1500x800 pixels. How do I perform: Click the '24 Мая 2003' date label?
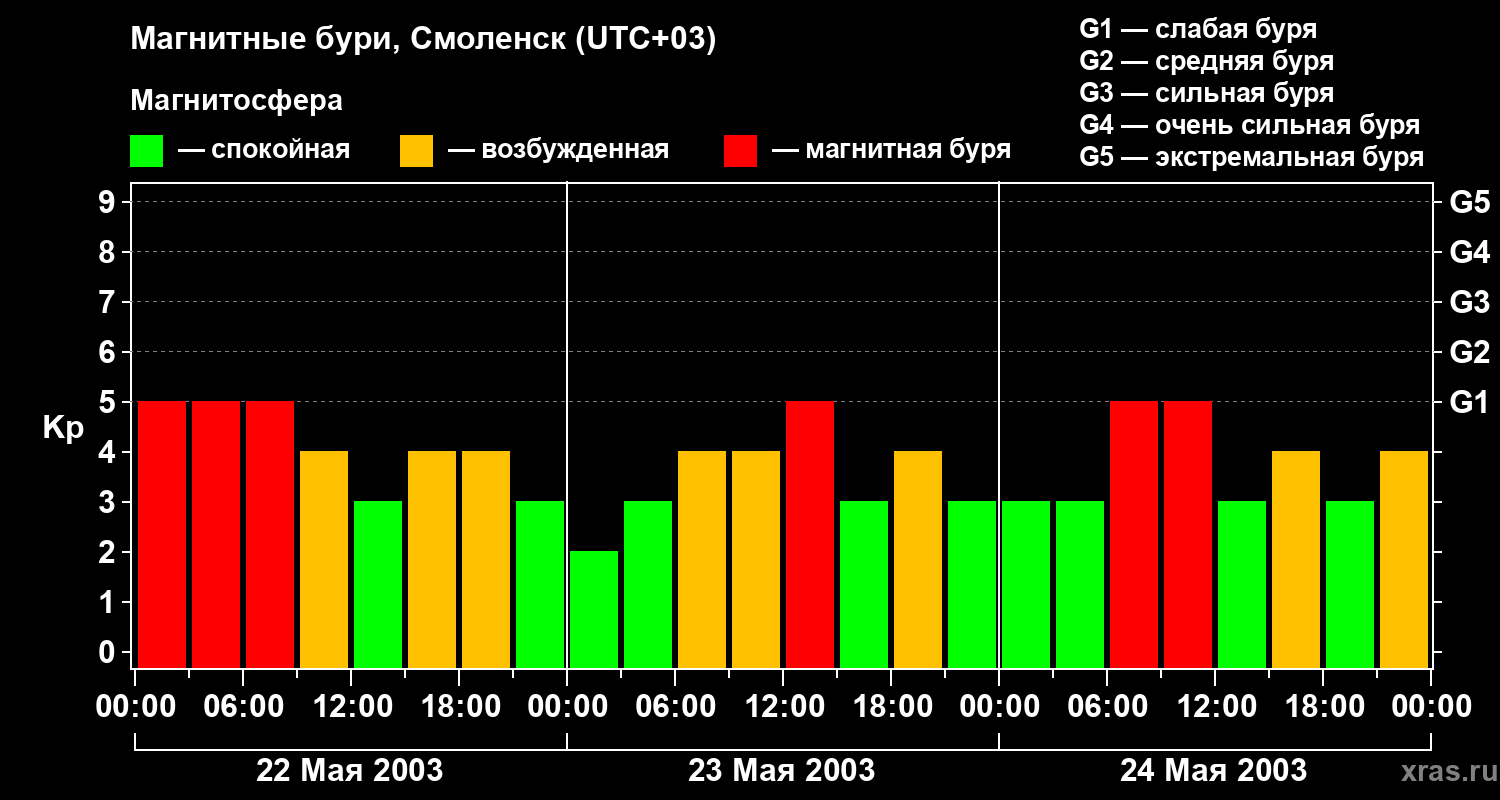[x=1213, y=771]
